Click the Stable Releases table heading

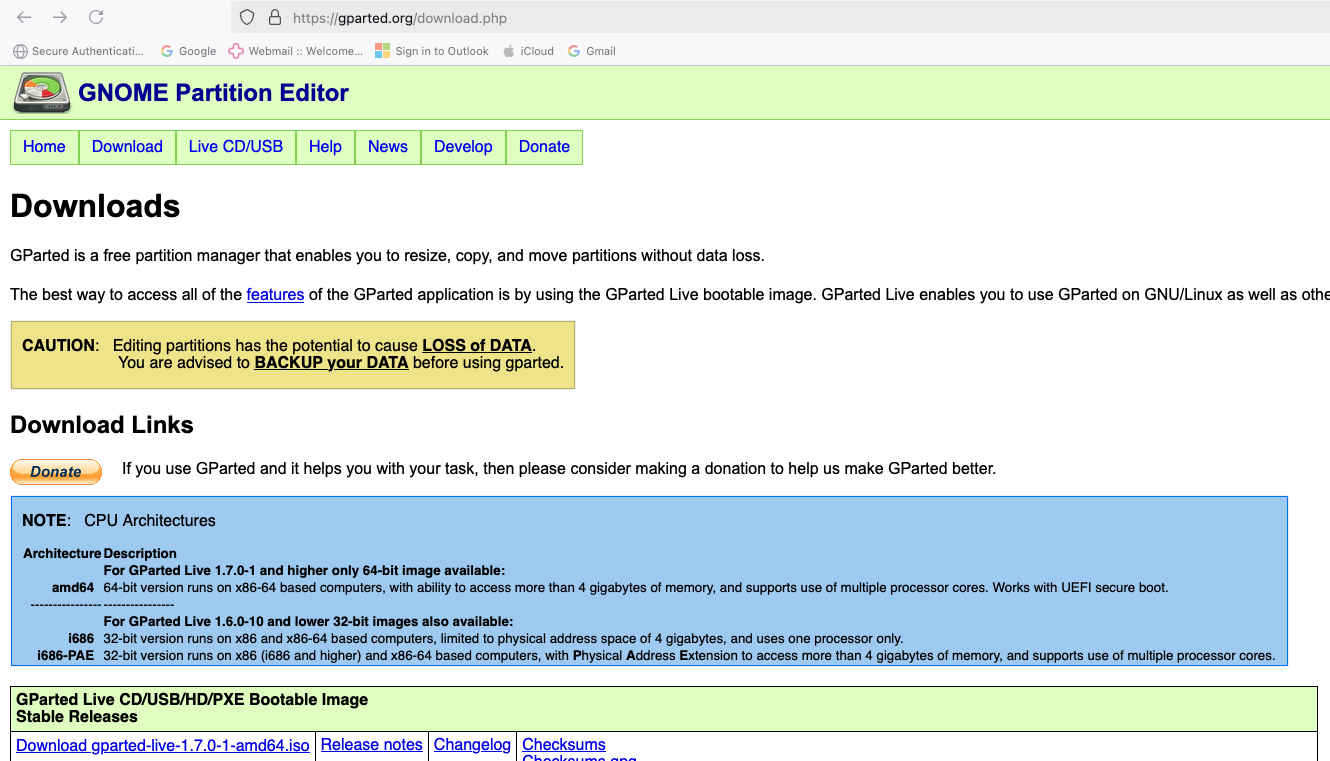click(77, 717)
